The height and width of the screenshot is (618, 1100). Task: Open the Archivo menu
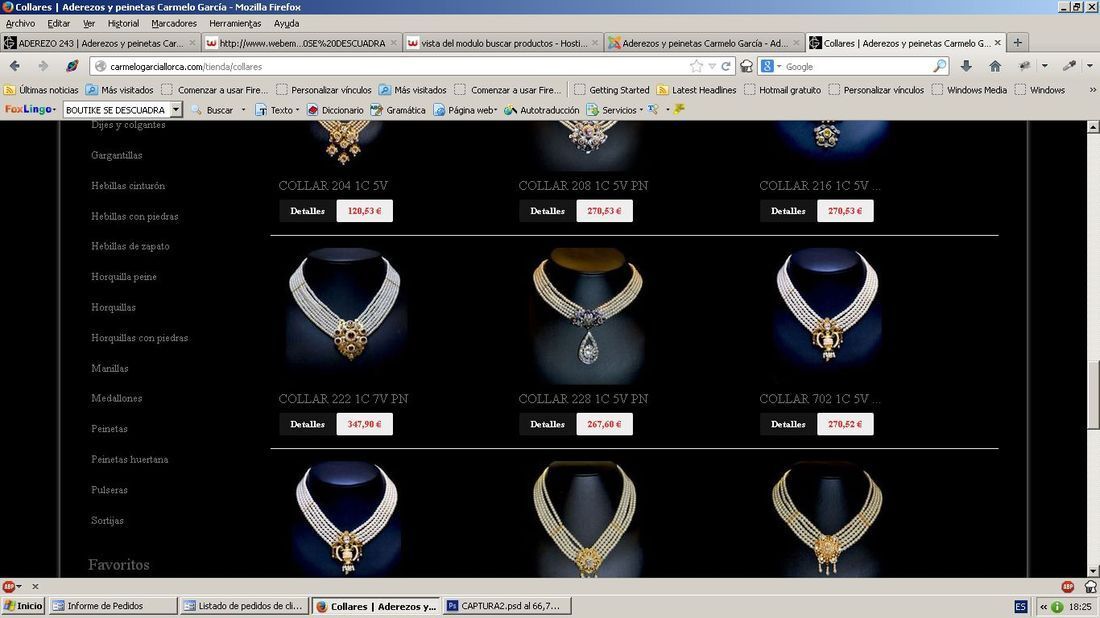pyautogui.click(x=20, y=23)
